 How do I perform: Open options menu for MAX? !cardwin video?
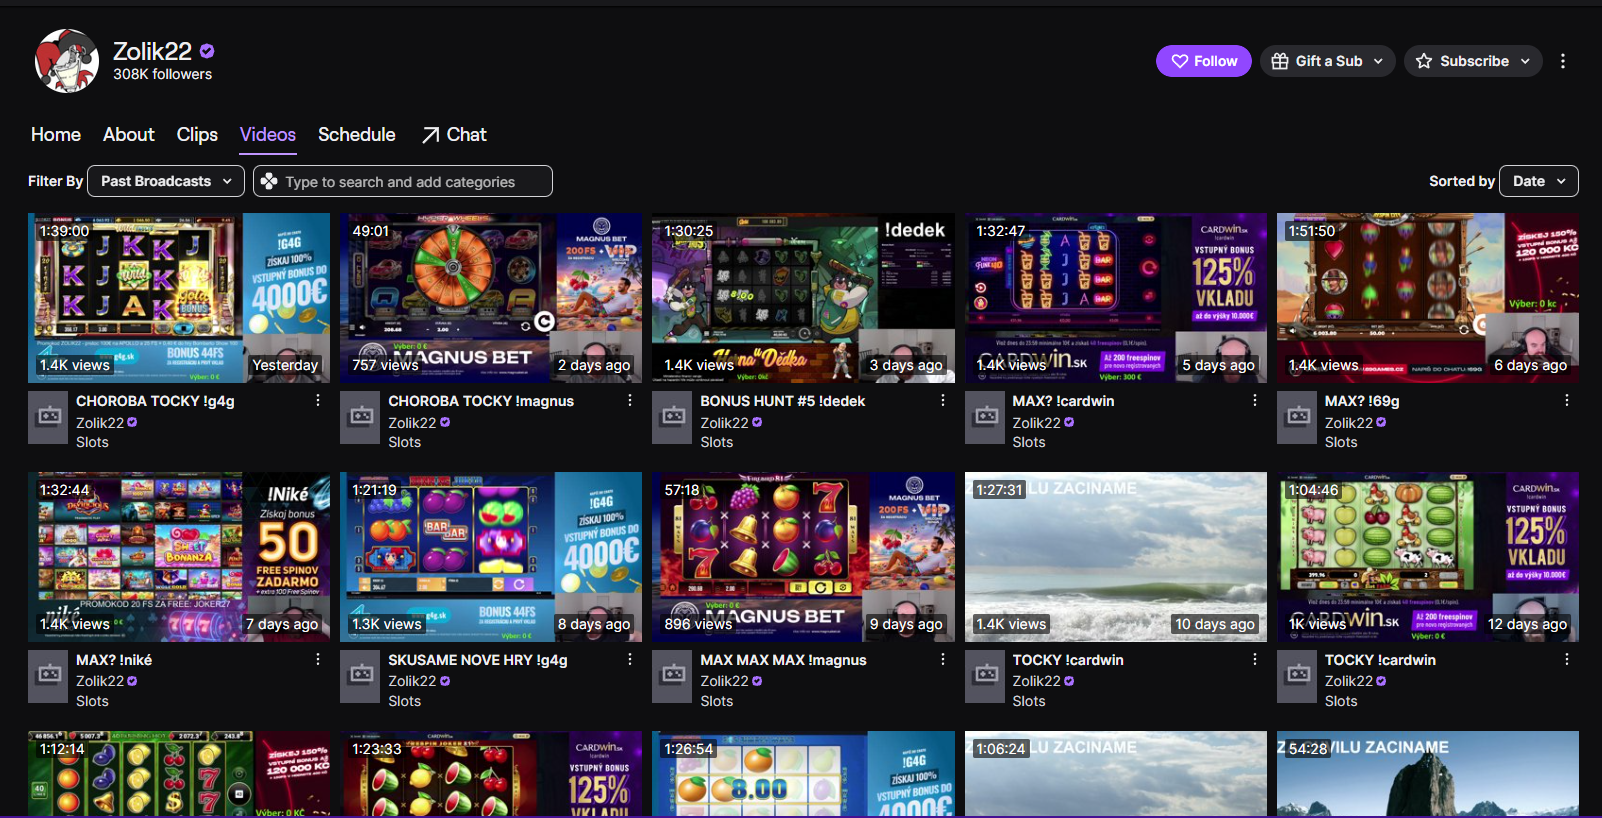[1255, 400]
